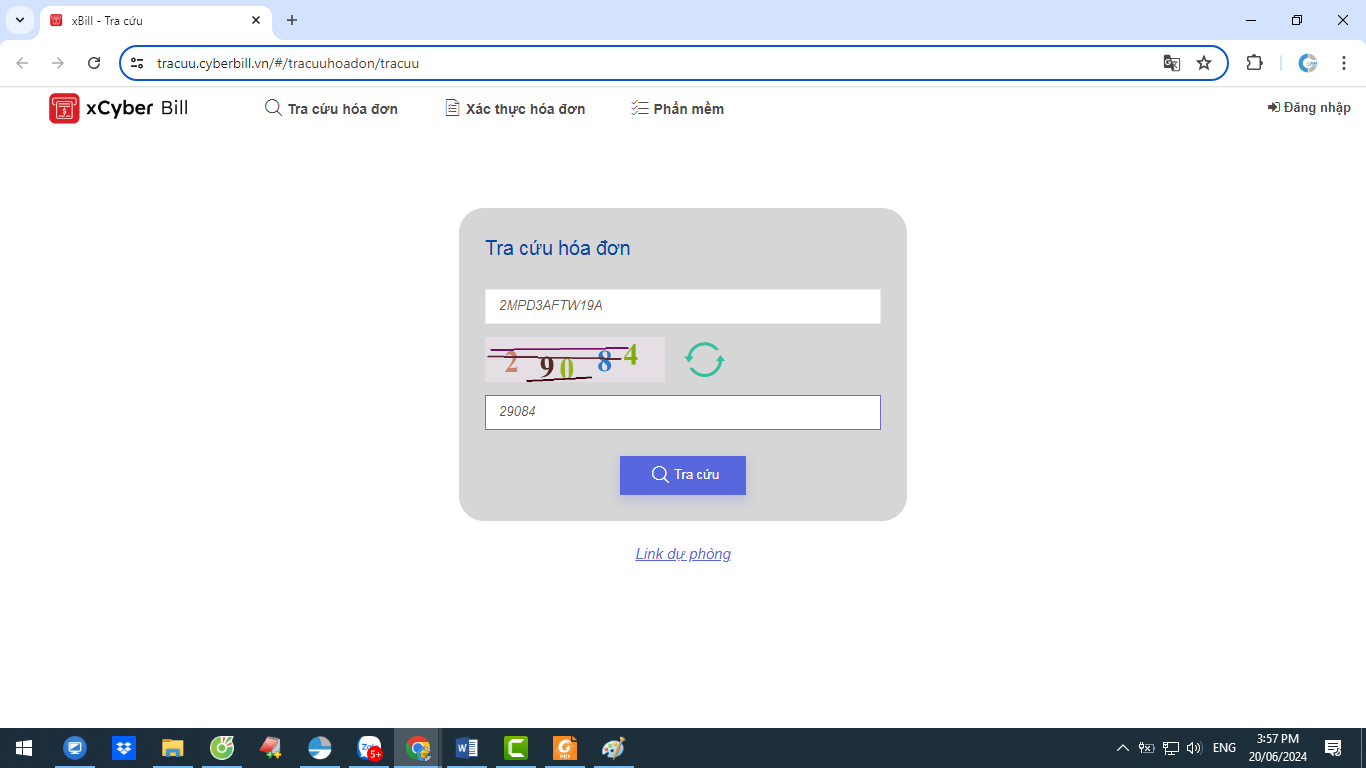Go to the Xác thực hóa đơn menu
Viewport: 1366px width, 768px height.
tap(515, 109)
